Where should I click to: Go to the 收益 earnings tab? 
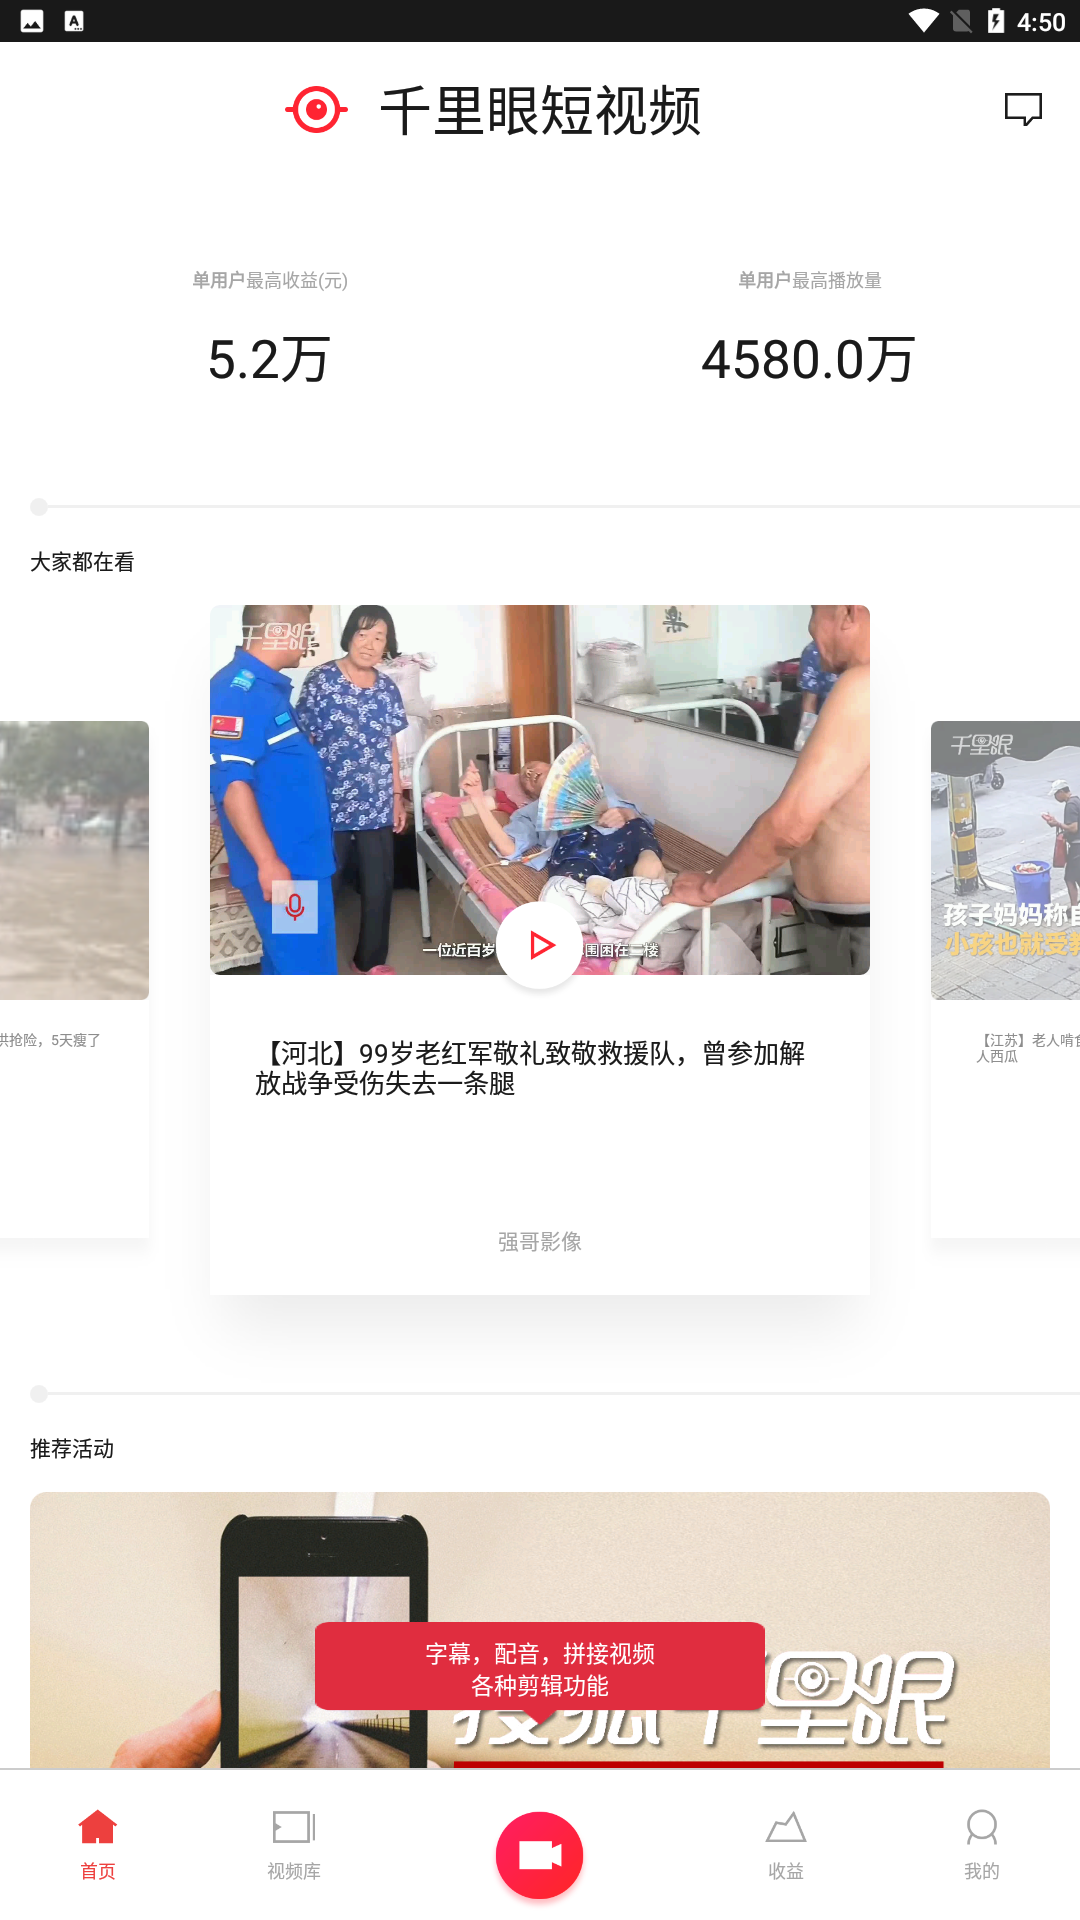(786, 1845)
